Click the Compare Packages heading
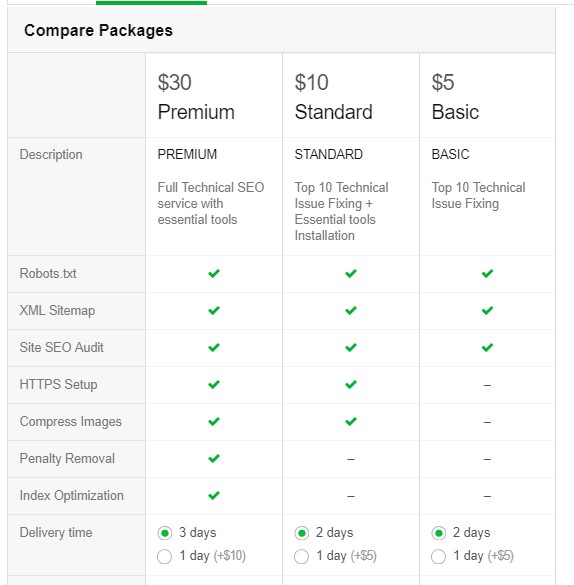 click(x=98, y=30)
